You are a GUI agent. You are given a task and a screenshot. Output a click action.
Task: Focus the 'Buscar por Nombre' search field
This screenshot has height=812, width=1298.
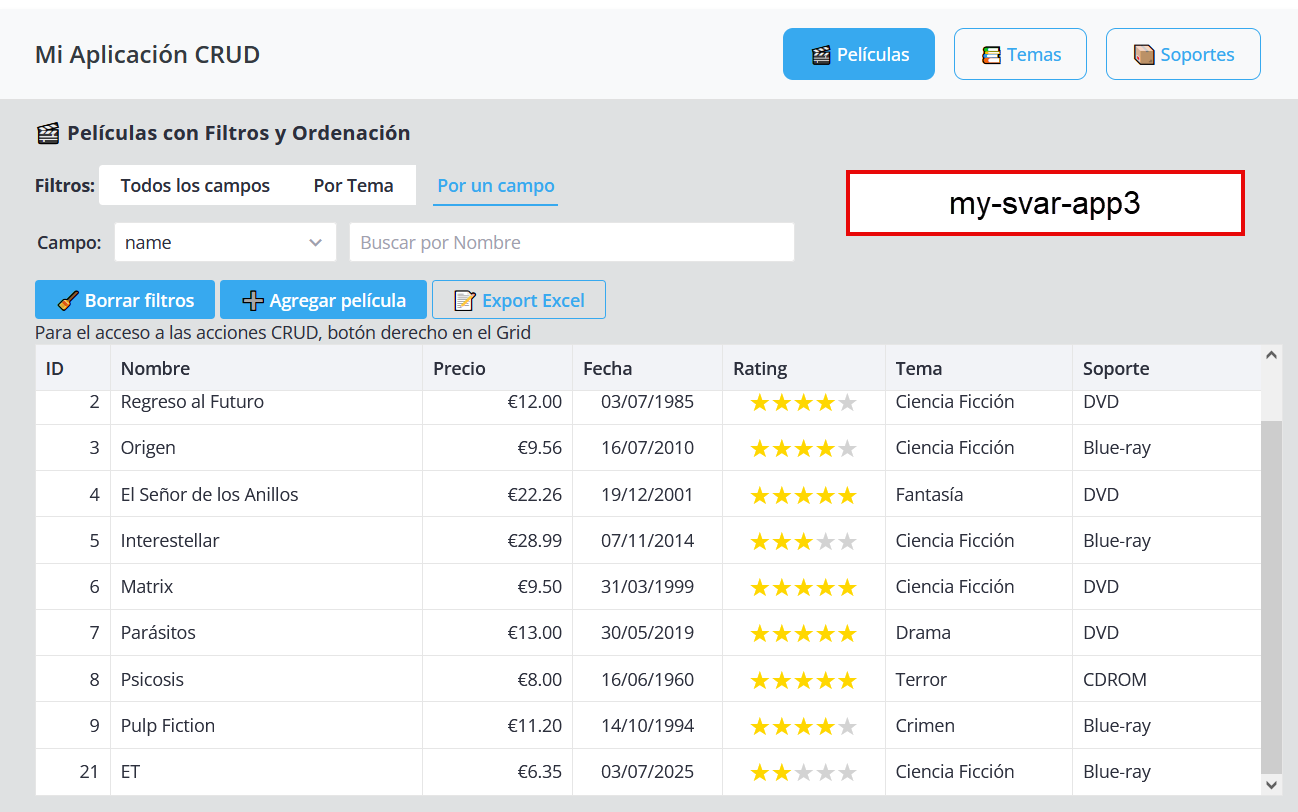point(571,242)
